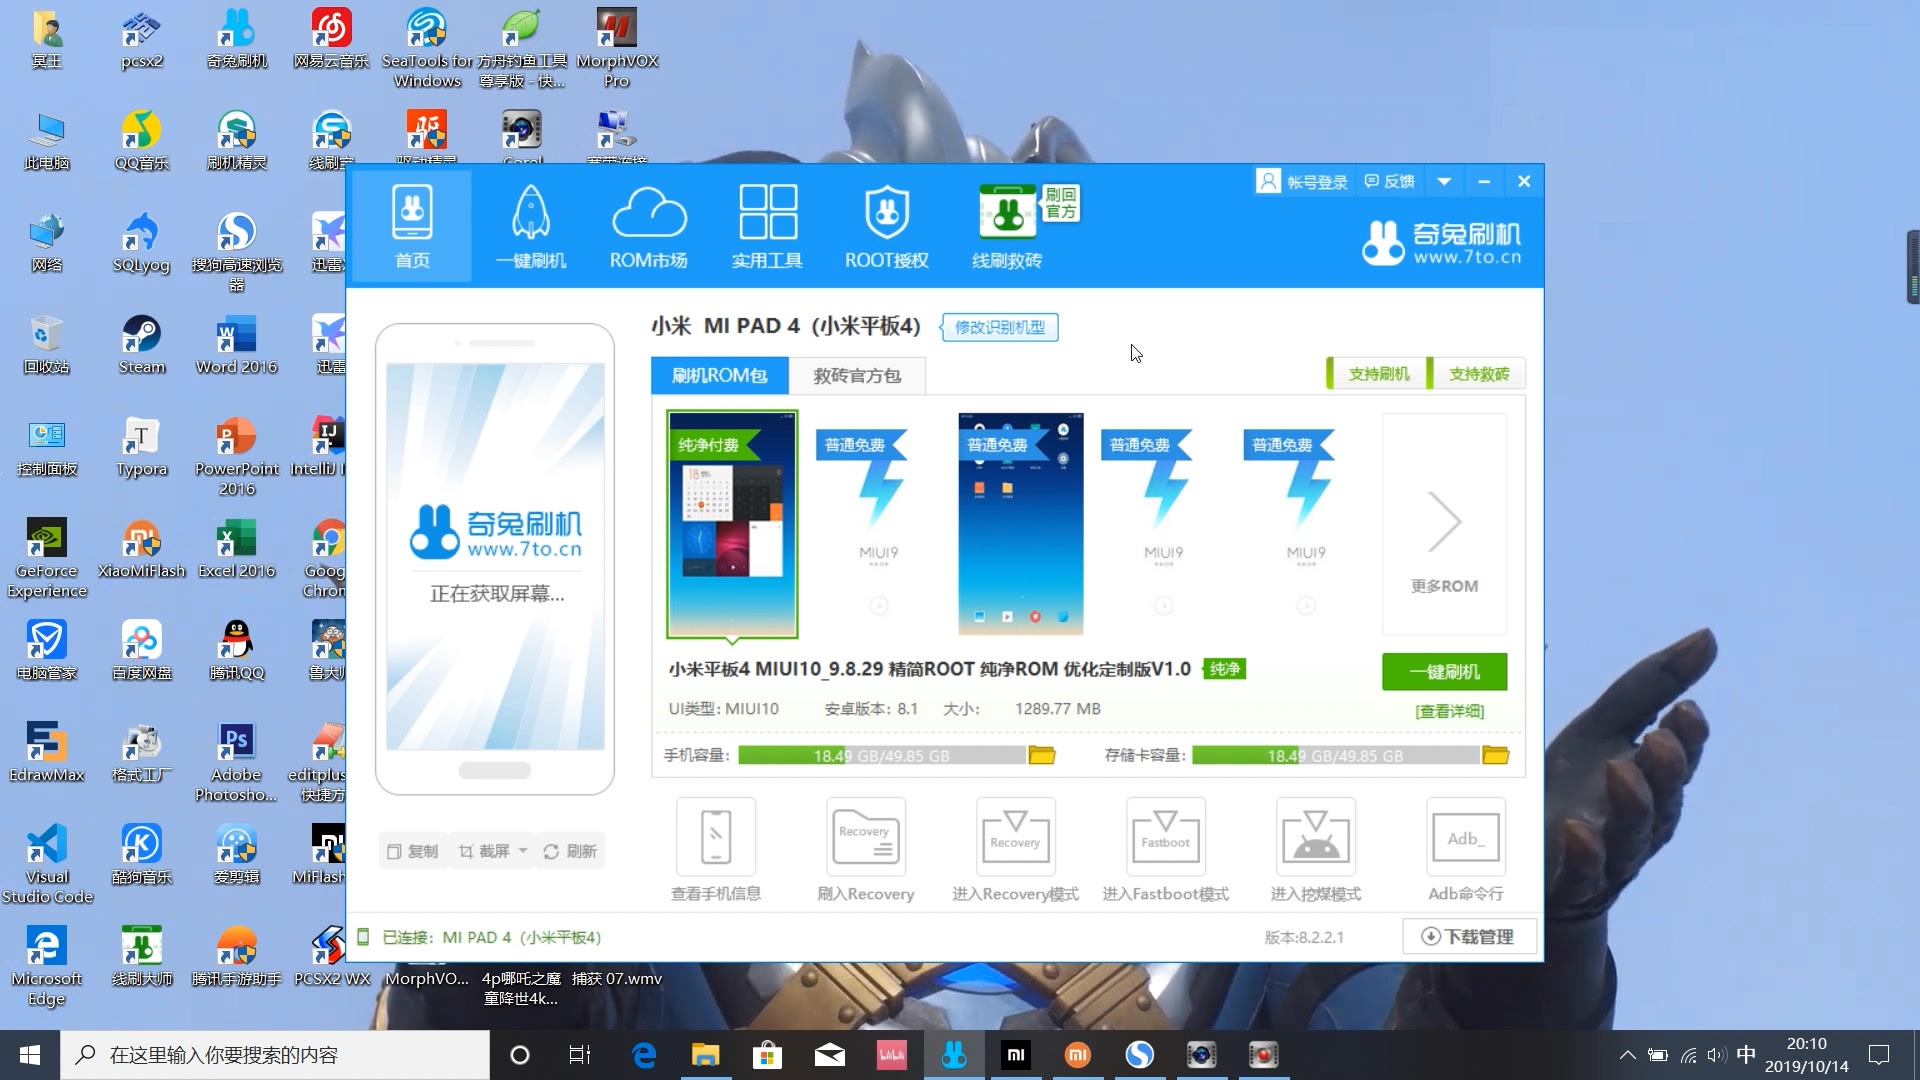Click the 刷入Recovery icon

(866, 837)
